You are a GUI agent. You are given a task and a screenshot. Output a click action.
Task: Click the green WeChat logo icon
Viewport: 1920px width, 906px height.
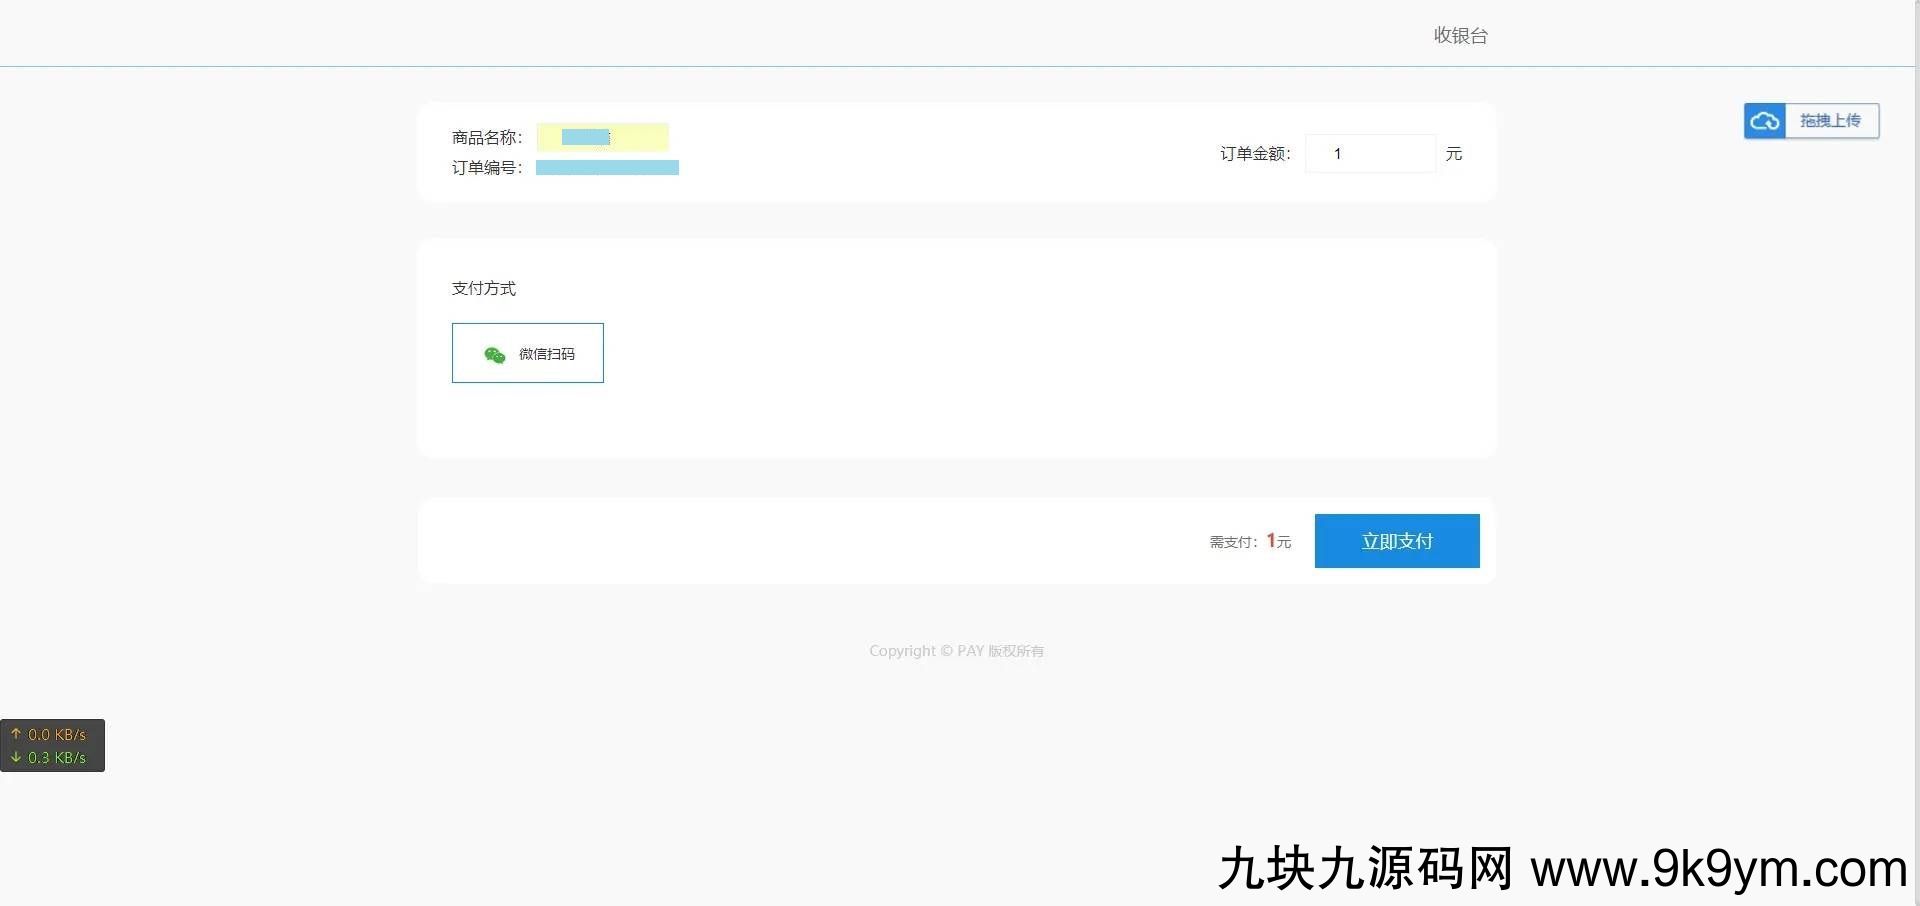[494, 355]
